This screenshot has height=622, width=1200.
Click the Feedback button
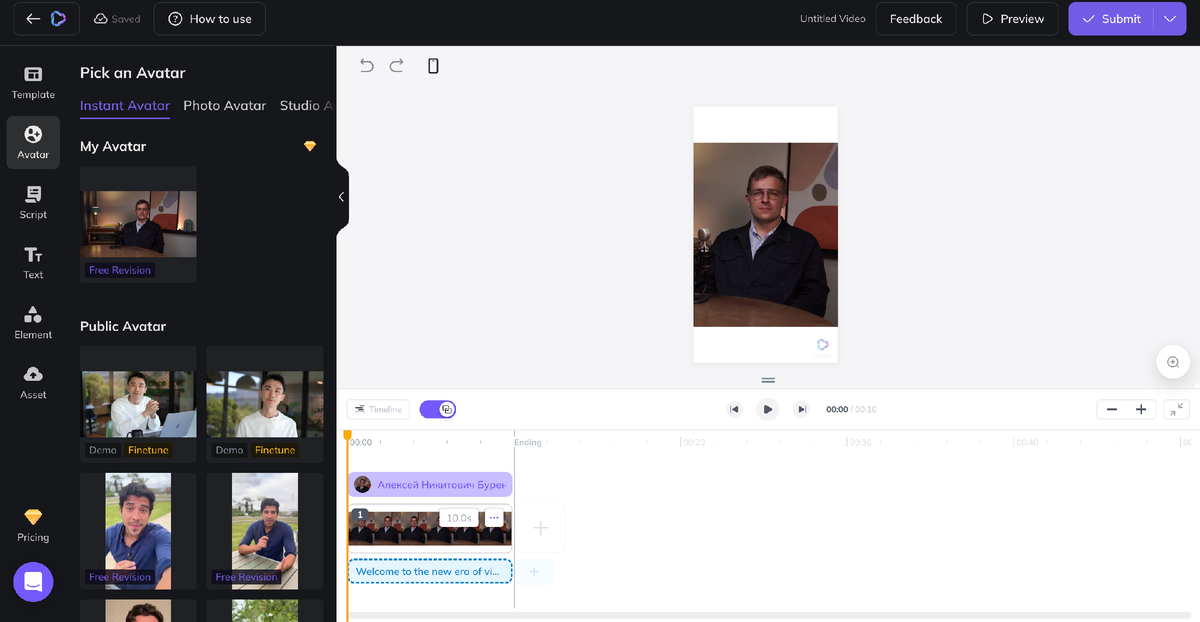(916, 19)
